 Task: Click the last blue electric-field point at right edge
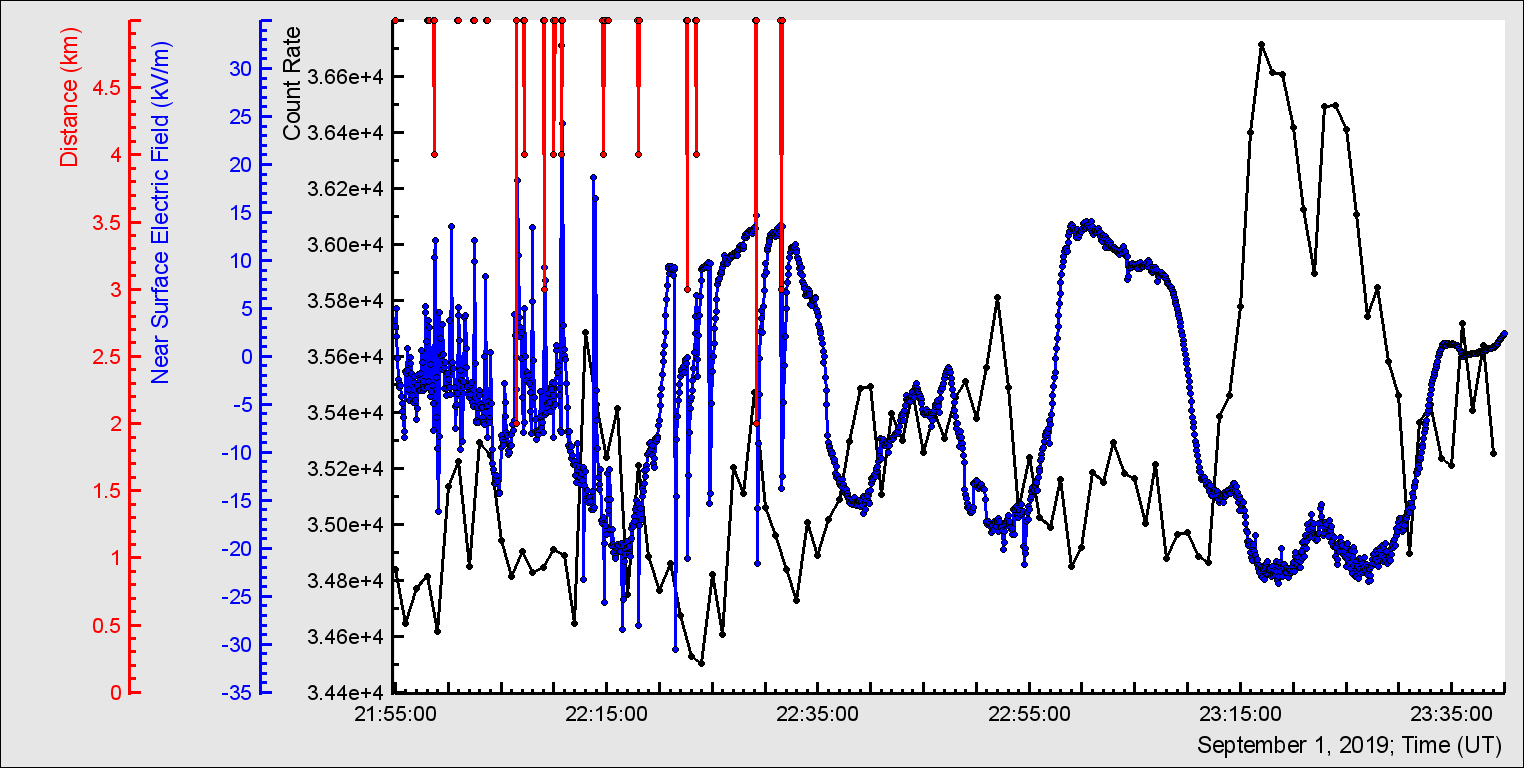(1504, 334)
